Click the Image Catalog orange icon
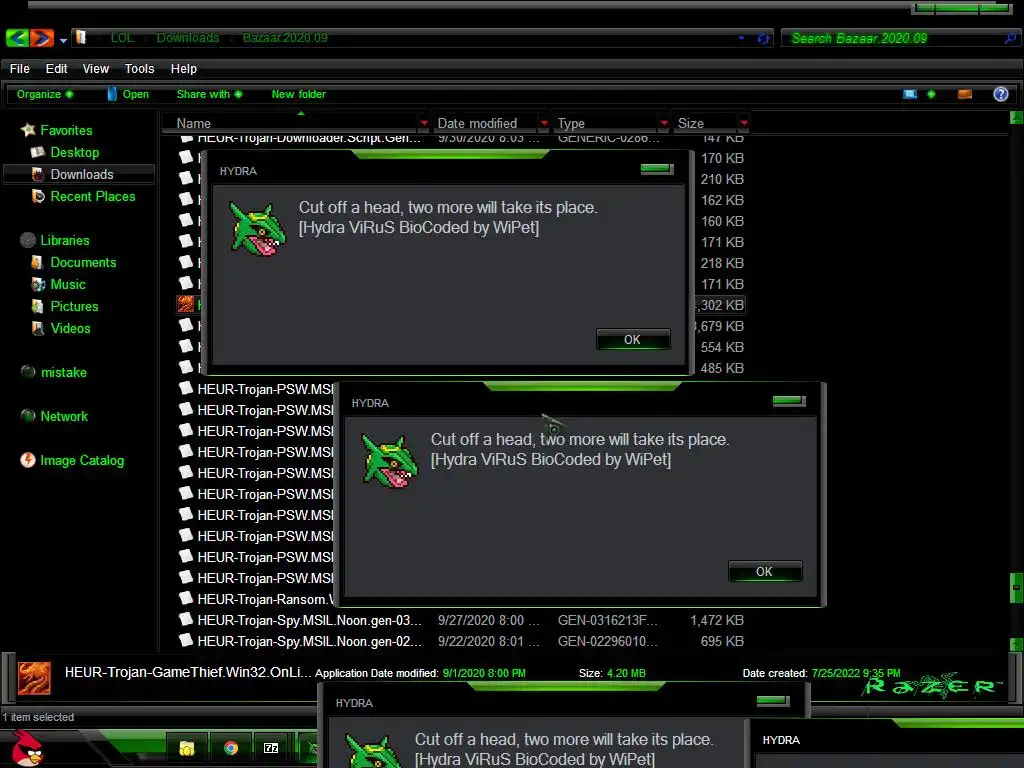The width and height of the screenshot is (1024, 768). pyautogui.click(x=27, y=460)
